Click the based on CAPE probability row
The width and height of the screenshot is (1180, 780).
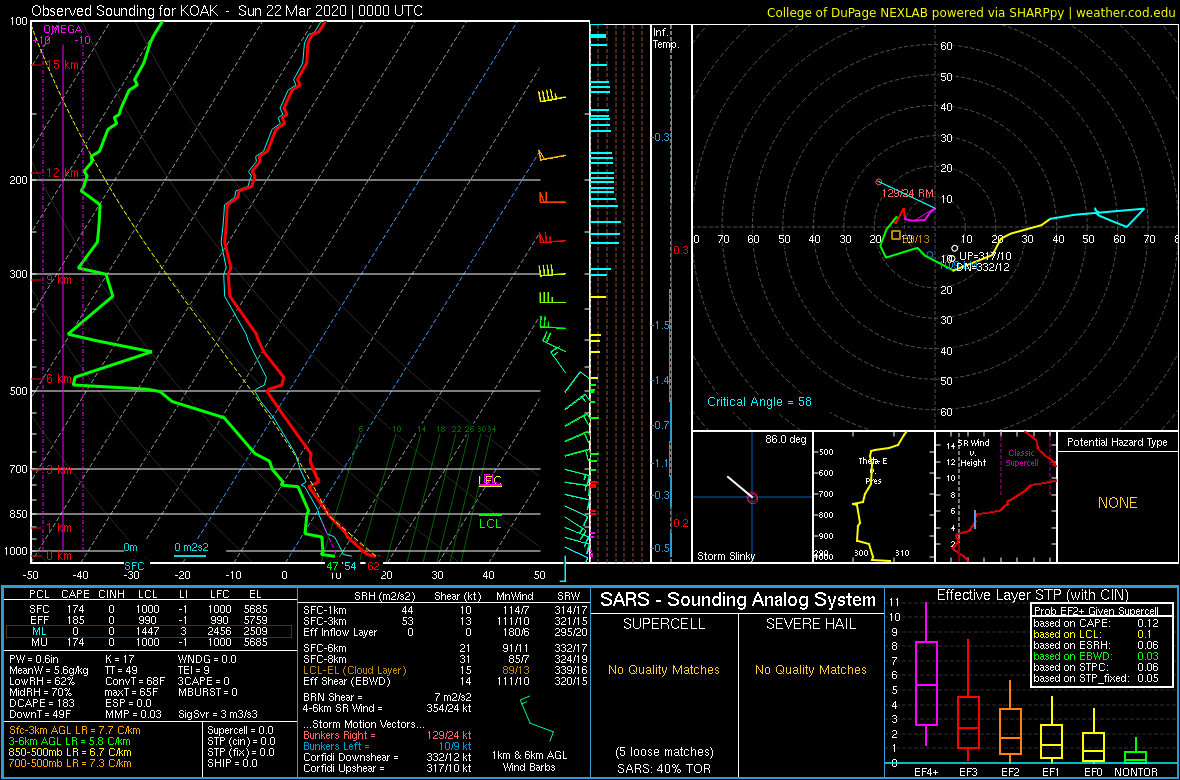click(1096, 622)
